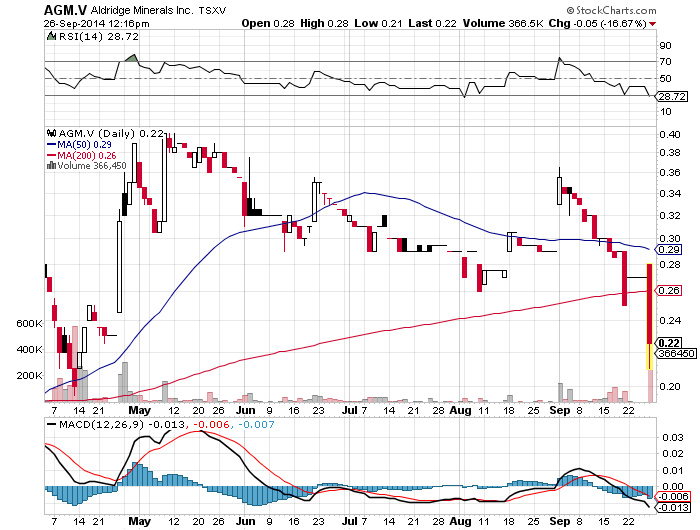Image resolution: width=700 pixels, height=530 pixels.
Task: Click the RSI(14) 28.72 legend label
Action: tap(99, 37)
